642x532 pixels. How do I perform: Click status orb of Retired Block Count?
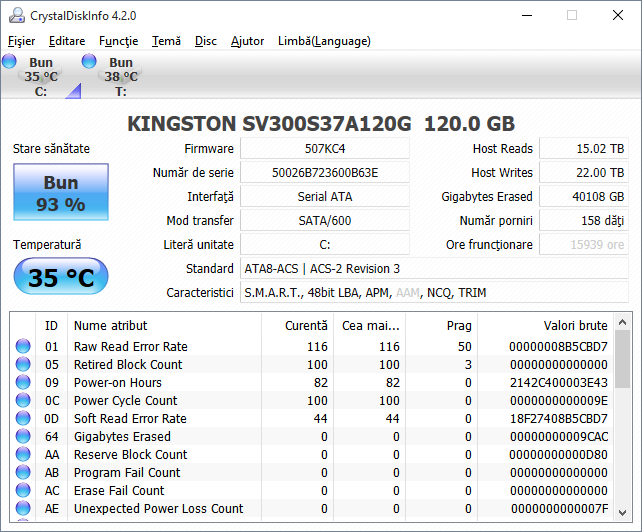point(23,364)
